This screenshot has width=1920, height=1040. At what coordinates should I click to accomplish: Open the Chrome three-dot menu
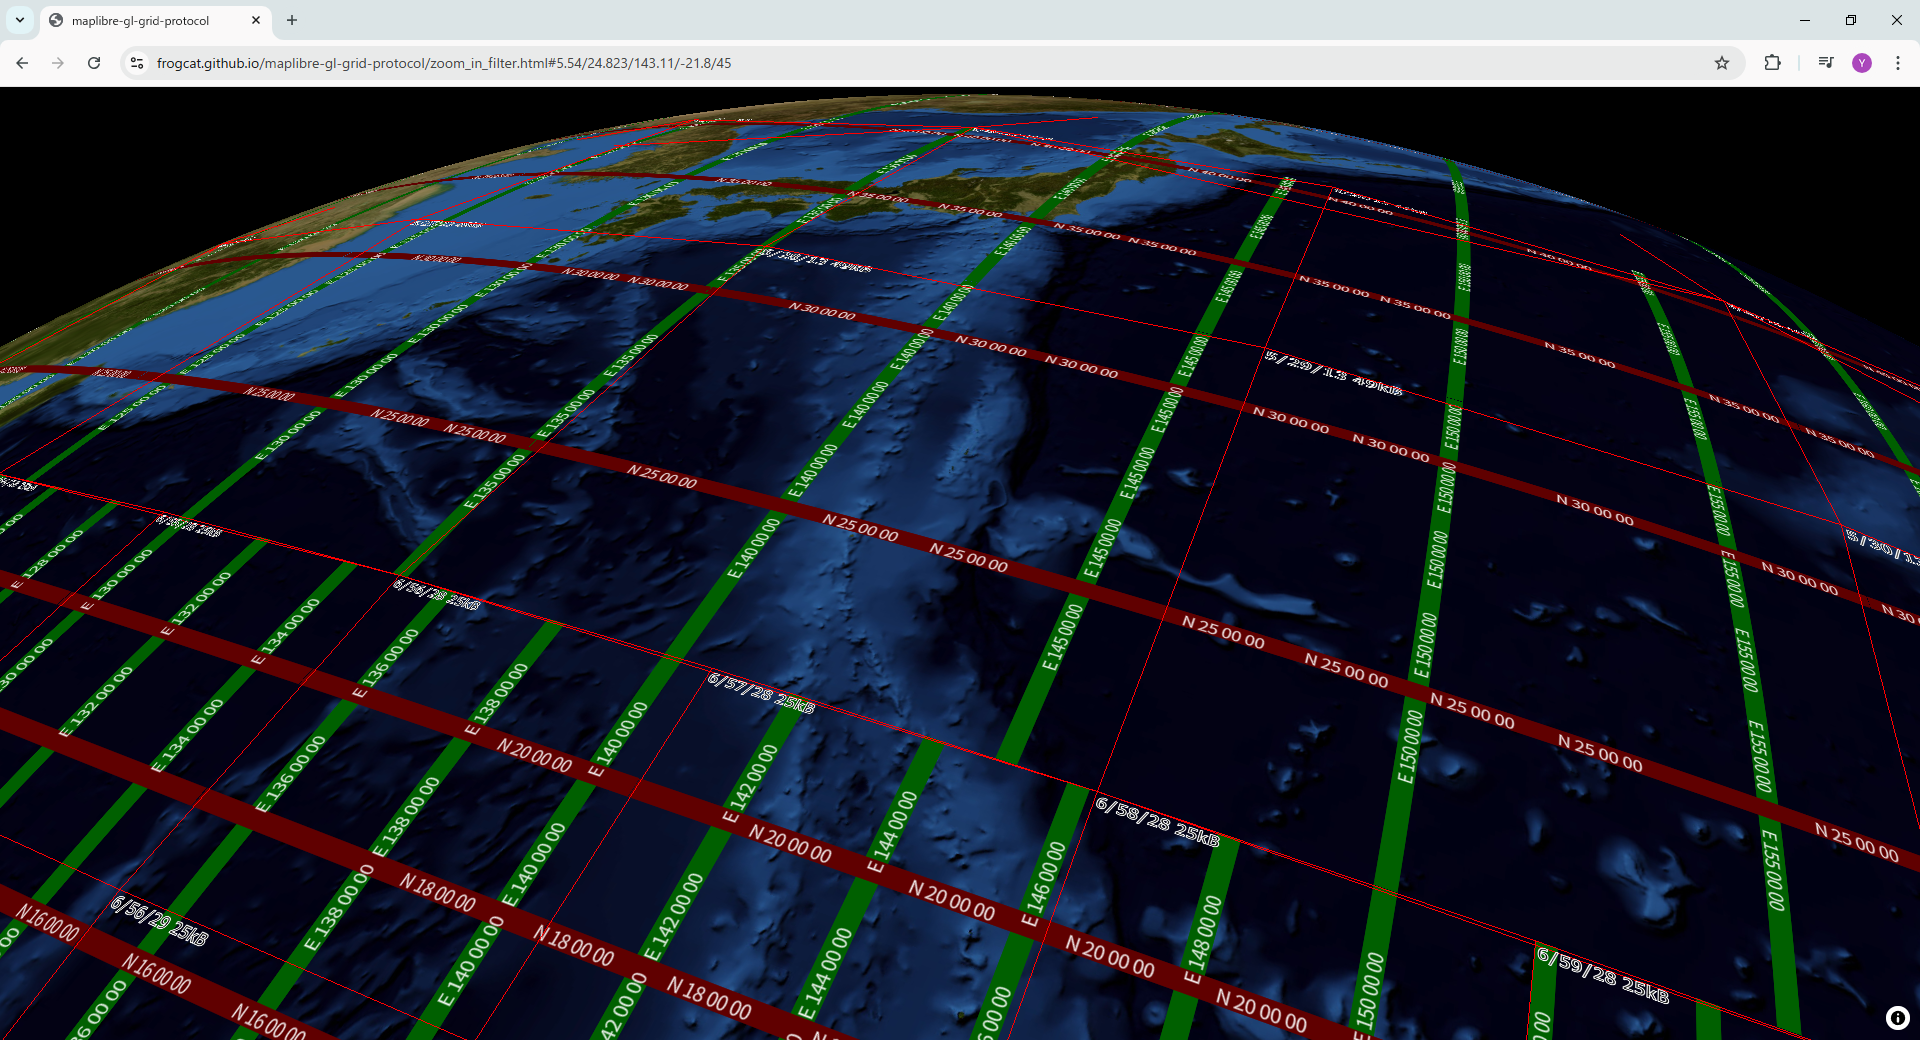[x=1898, y=63]
